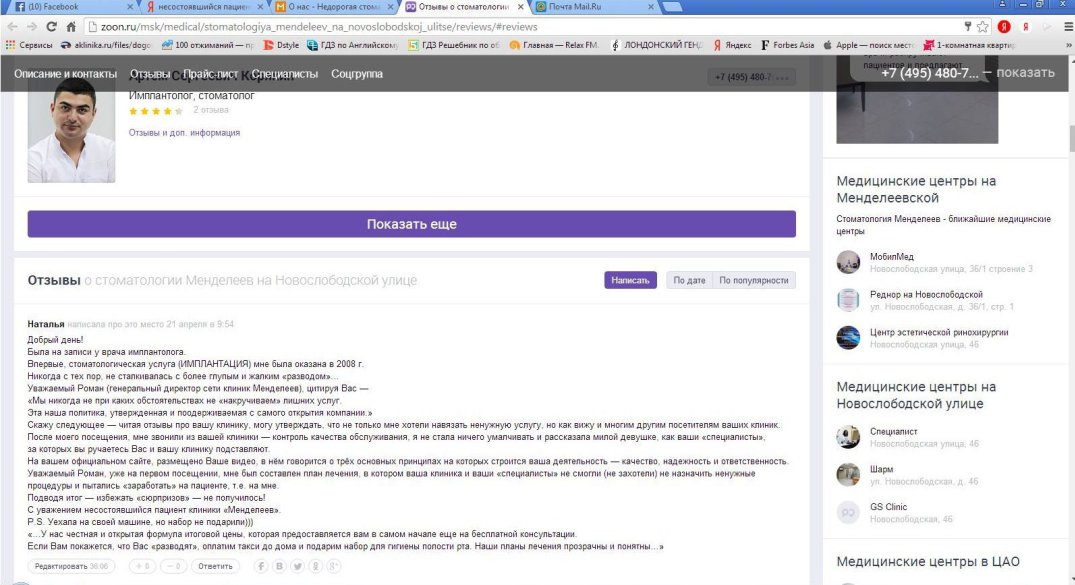Bookmark this page with the star icon
1075x585 pixels.
tap(982, 27)
